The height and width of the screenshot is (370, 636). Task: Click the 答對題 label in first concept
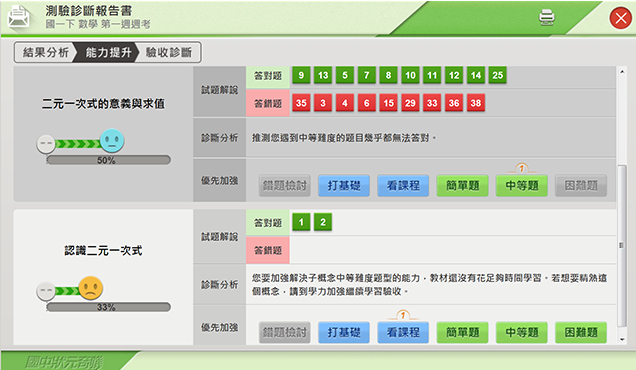(x=268, y=76)
